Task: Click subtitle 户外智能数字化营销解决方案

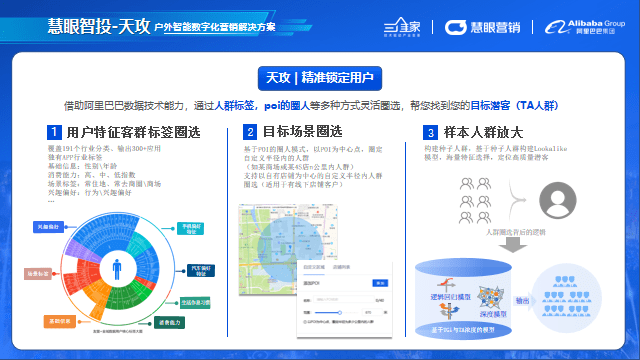Action: (x=215, y=27)
